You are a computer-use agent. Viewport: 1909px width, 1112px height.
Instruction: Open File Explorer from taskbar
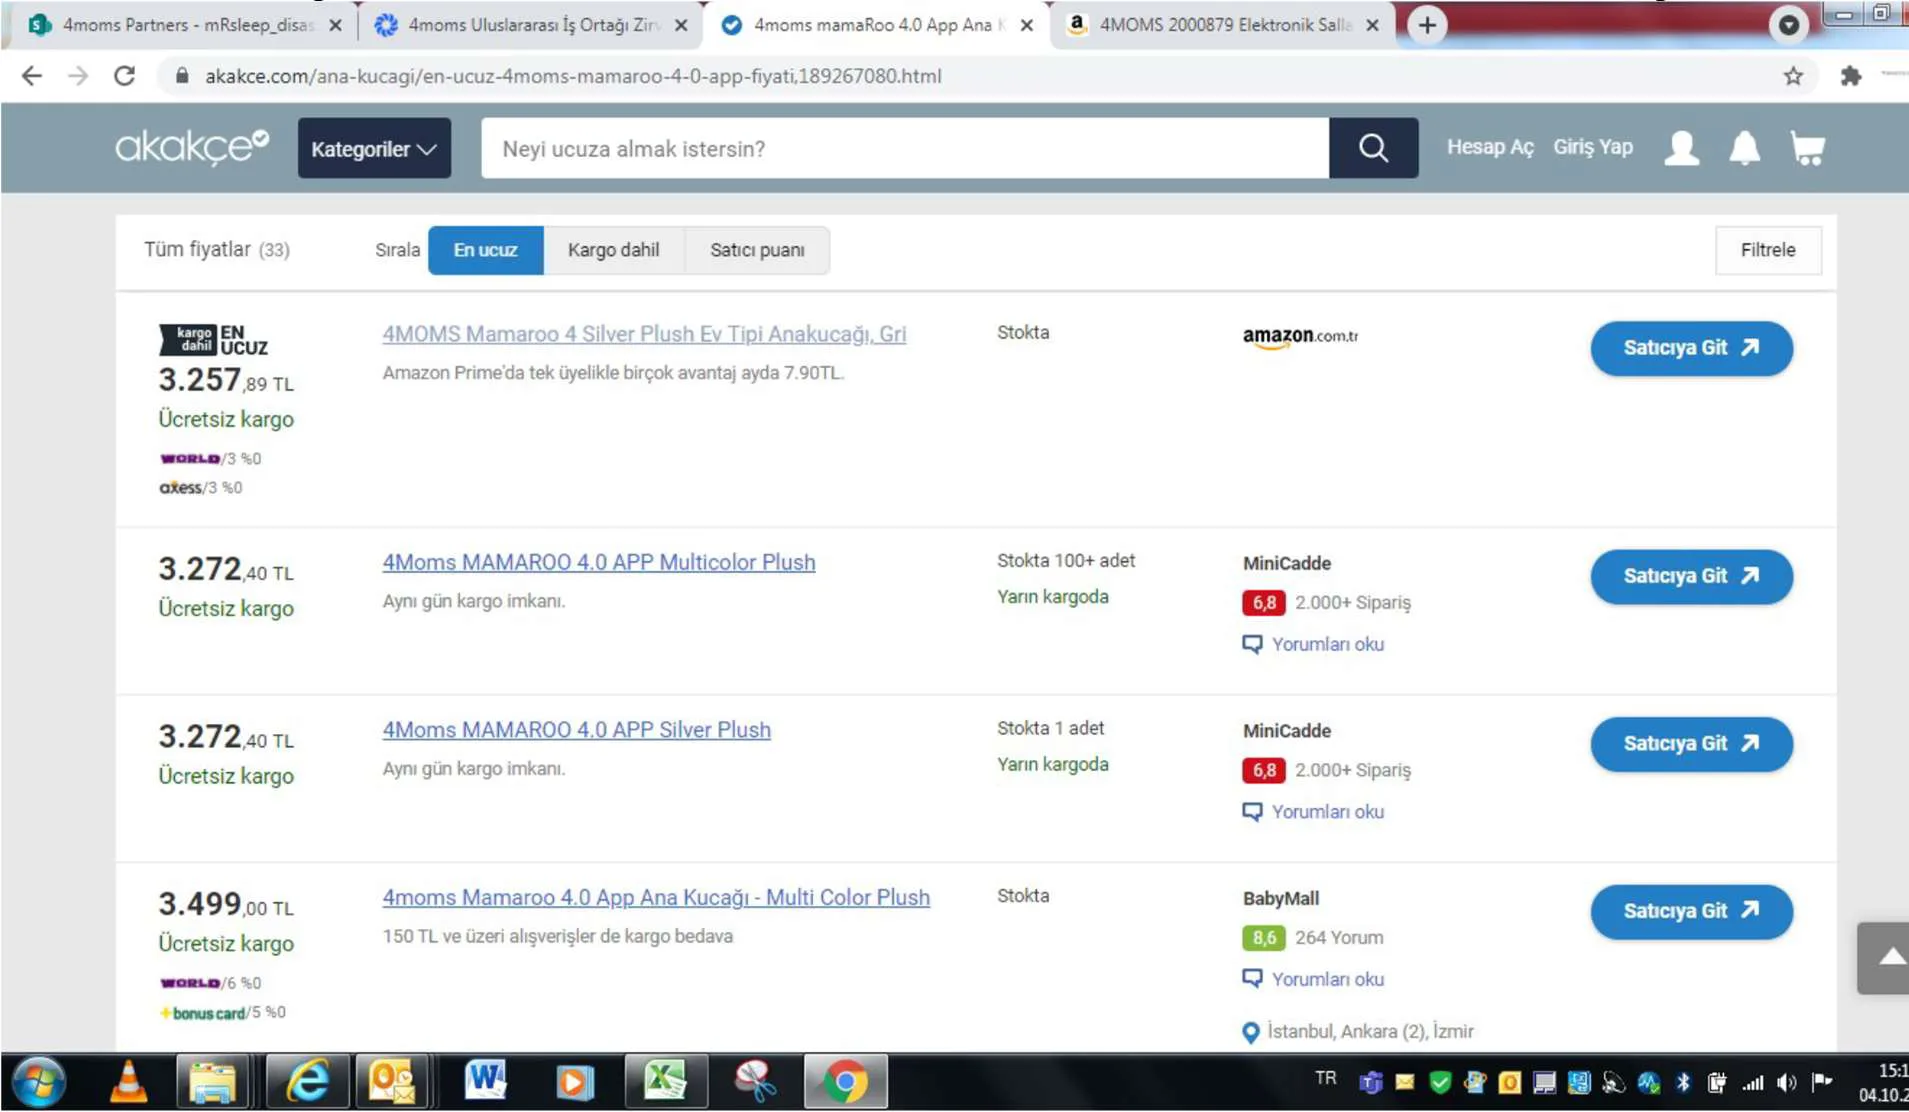click(x=212, y=1082)
